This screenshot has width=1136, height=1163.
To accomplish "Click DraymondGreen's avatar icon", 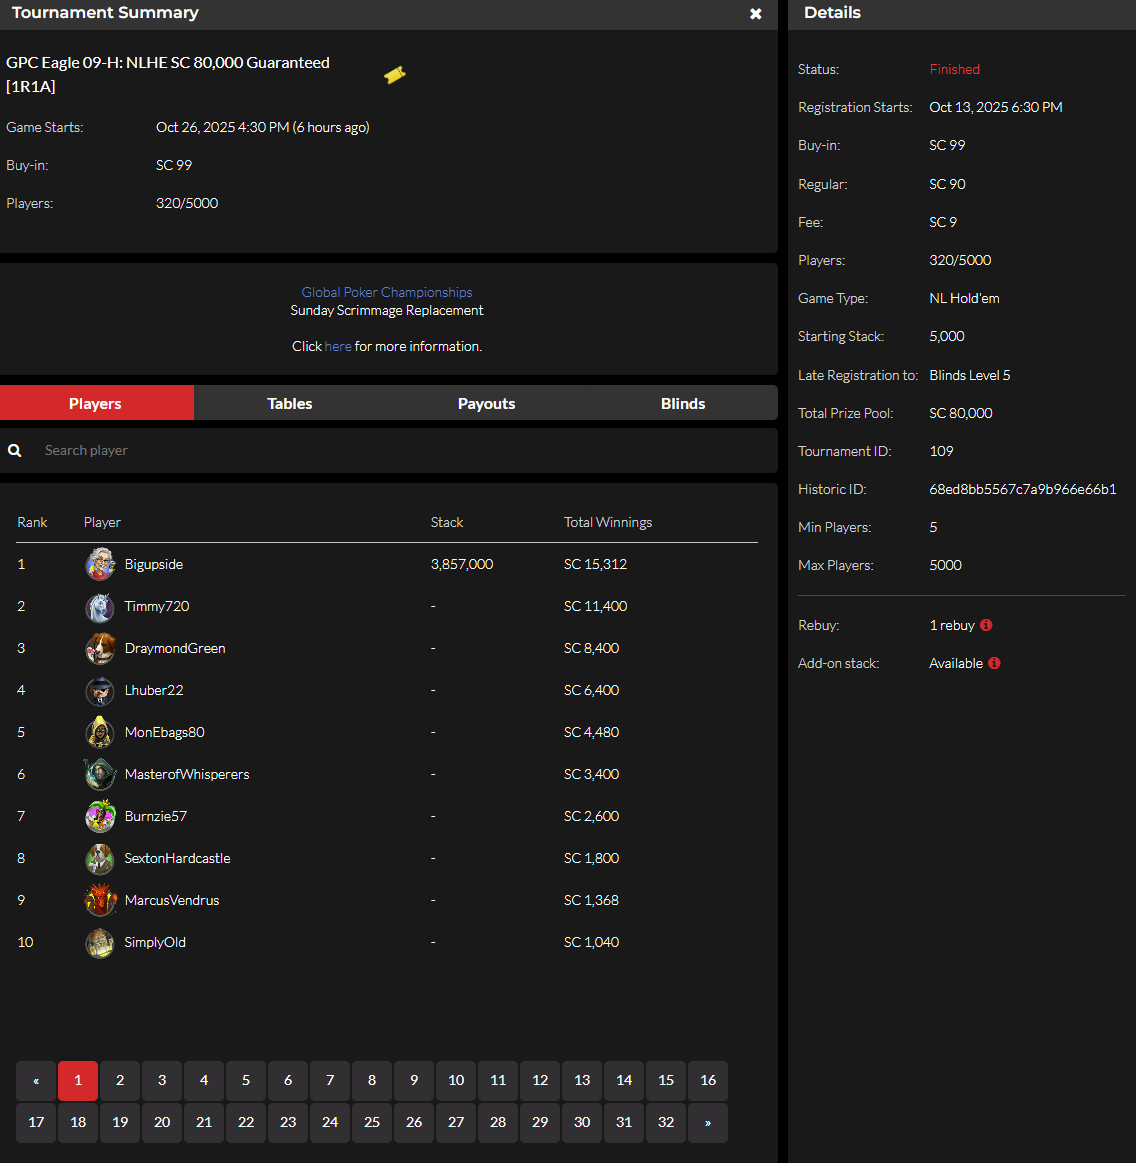I will pos(99,648).
